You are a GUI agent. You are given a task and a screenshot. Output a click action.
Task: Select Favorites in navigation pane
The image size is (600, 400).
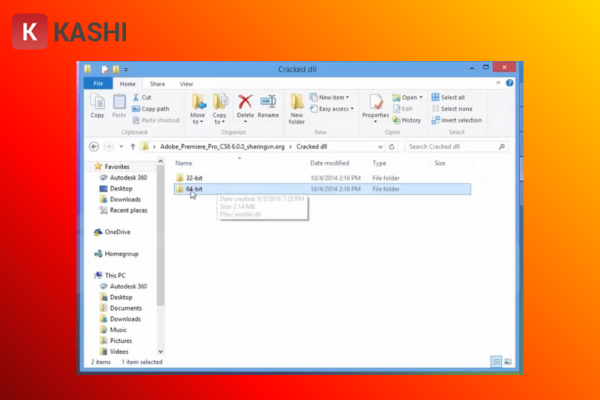click(x=117, y=167)
